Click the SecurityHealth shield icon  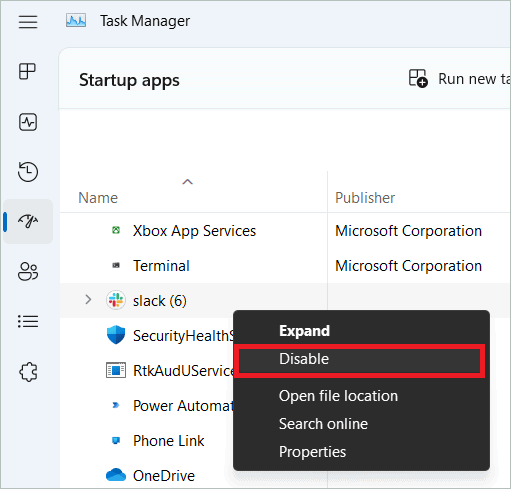[116, 335]
